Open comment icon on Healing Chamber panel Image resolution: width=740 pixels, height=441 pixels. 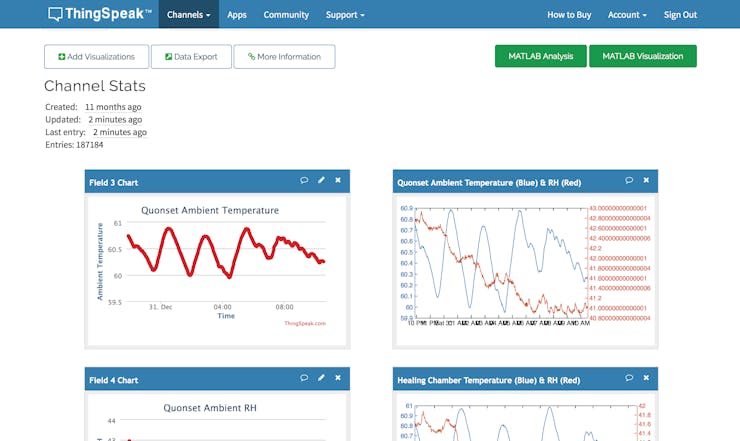pyautogui.click(x=629, y=378)
